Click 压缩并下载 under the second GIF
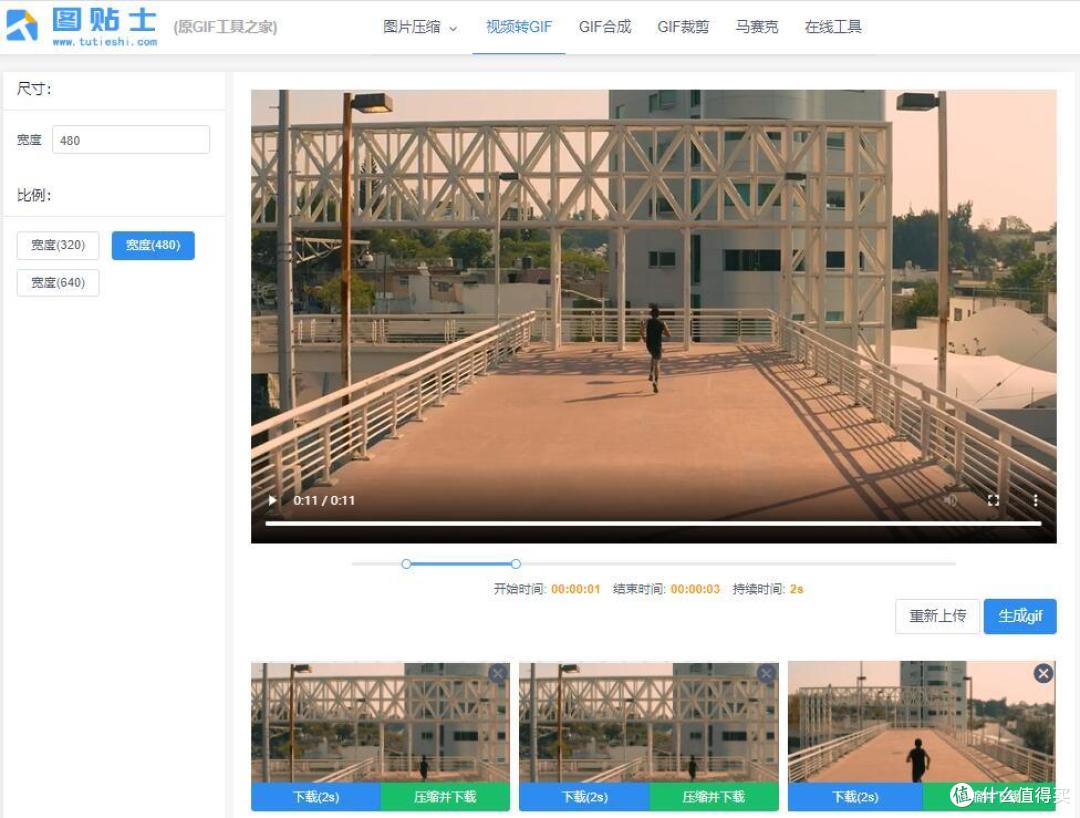 [714, 797]
